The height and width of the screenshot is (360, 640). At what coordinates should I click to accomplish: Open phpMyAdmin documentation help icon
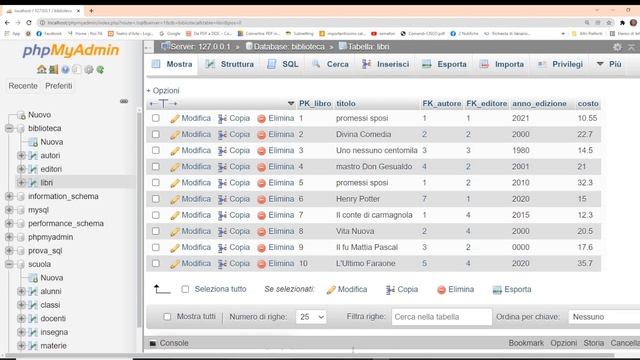click(x=65, y=69)
